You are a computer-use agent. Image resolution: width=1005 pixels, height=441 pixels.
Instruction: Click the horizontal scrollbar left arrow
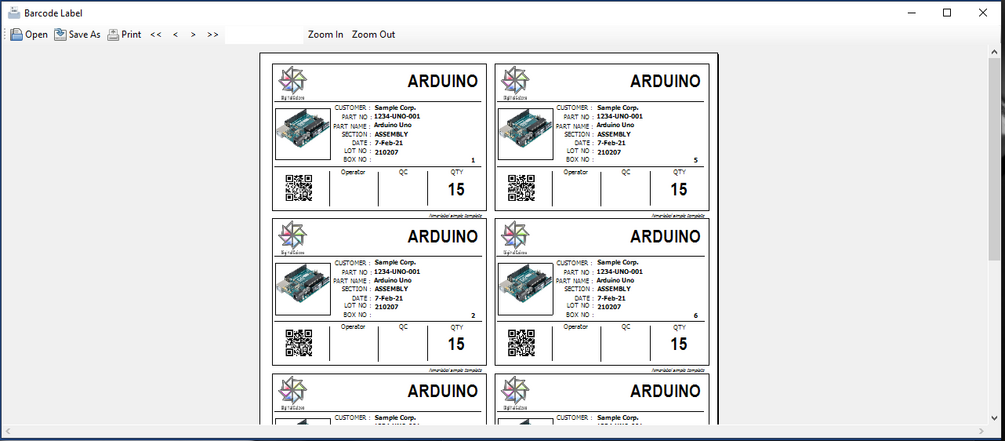7,431
